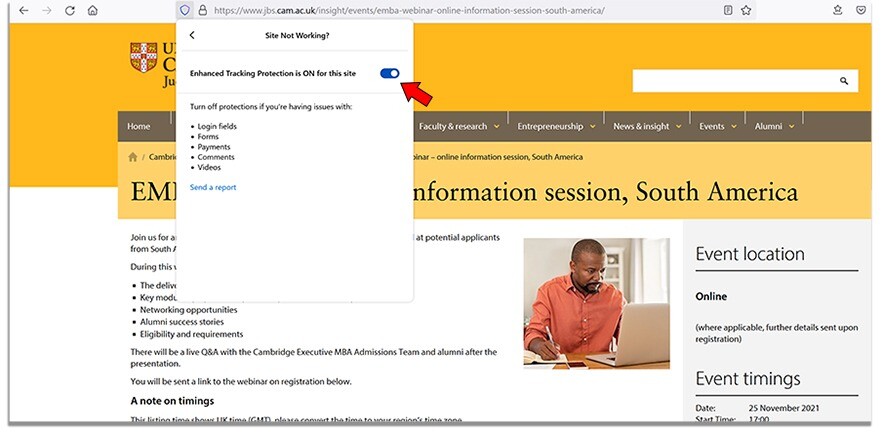883x432 pixels.
Task: Click the browser forward arrow
Action: tap(47, 10)
